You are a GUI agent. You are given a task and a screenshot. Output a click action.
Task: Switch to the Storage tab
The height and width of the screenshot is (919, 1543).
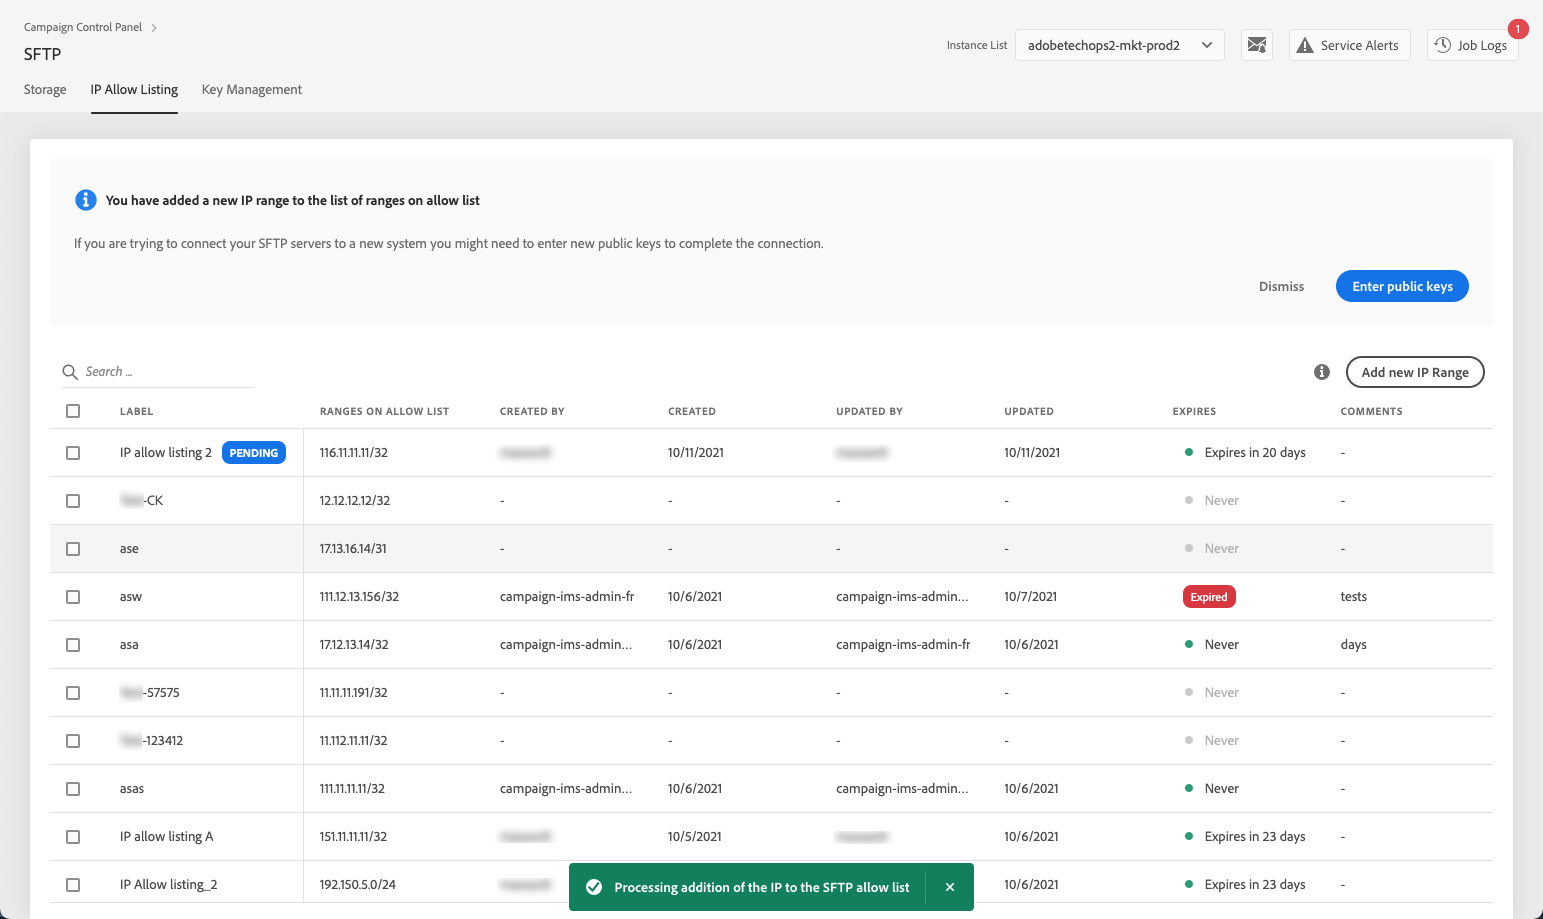point(45,89)
